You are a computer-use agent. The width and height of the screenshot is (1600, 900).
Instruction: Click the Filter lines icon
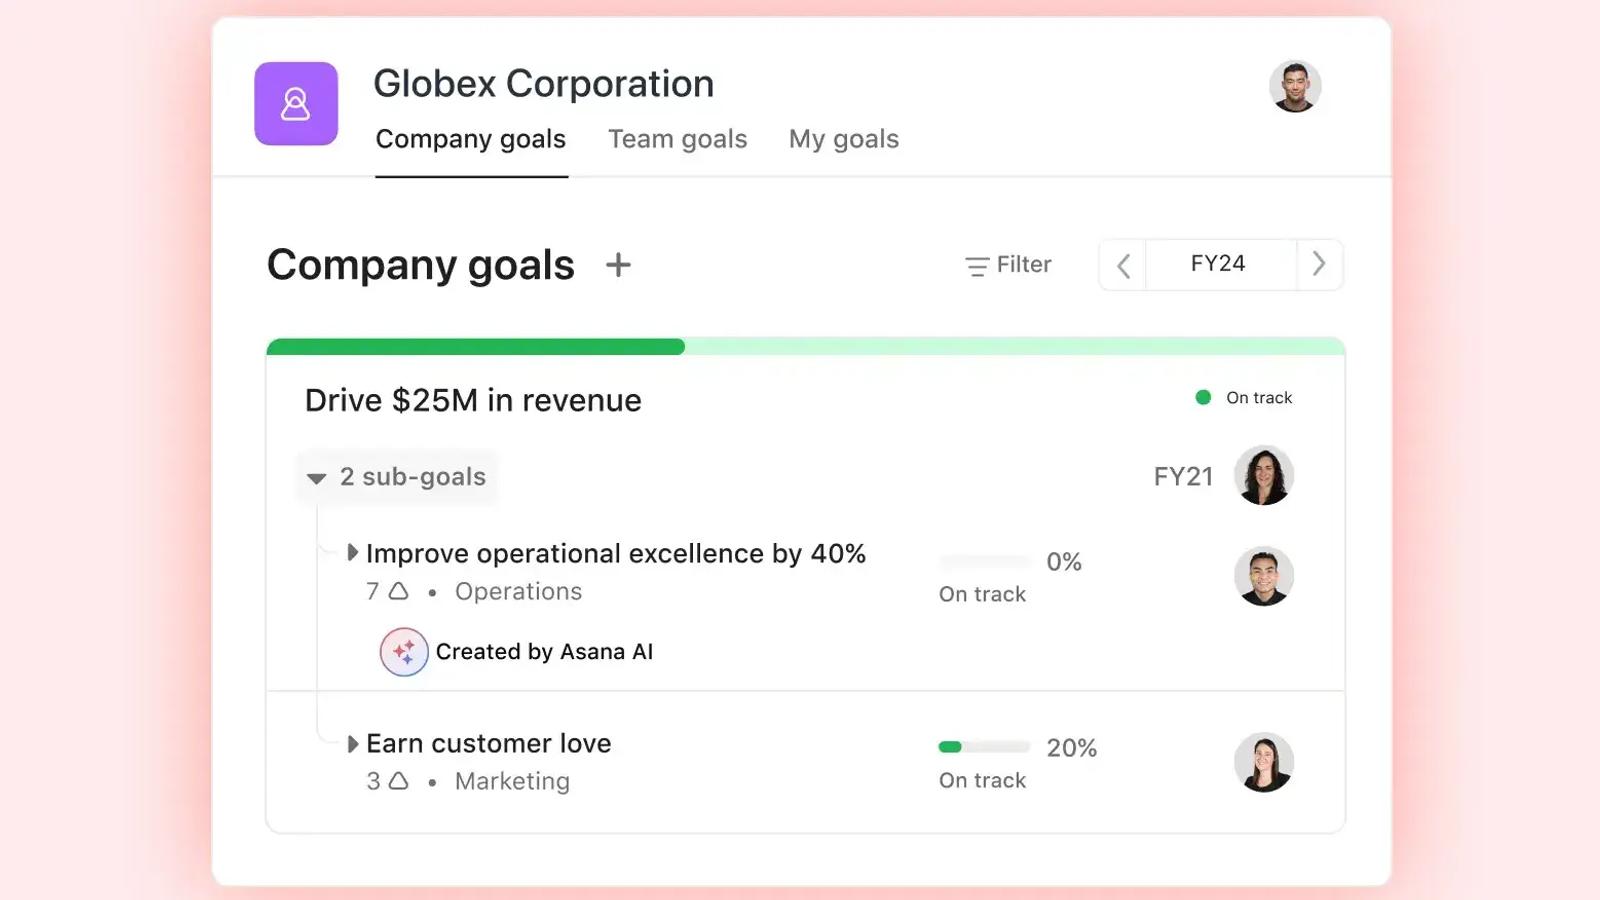click(977, 266)
